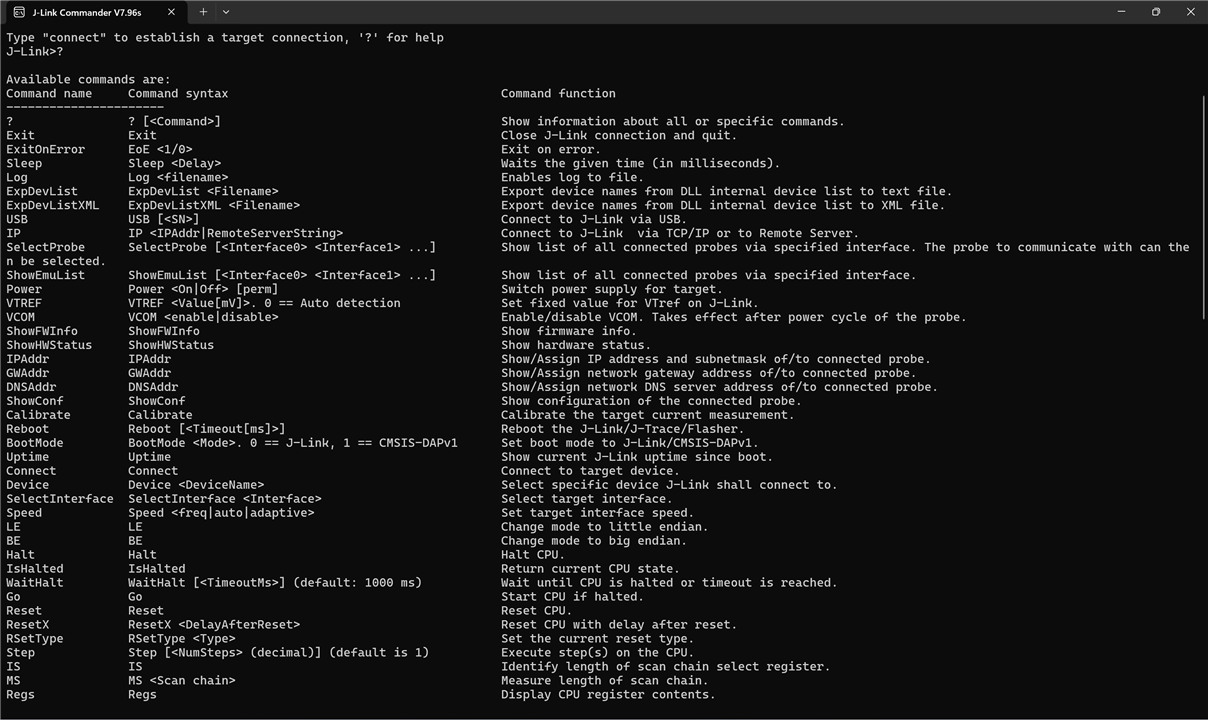Click the "Available commands are:" line
The image size is (1208, 720).
pos(88,80)
